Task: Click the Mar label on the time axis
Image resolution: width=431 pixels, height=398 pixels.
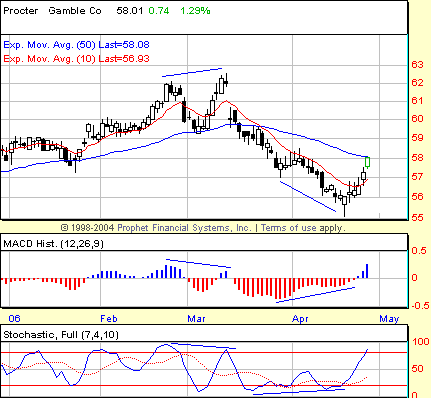Action: coord(196,319)
